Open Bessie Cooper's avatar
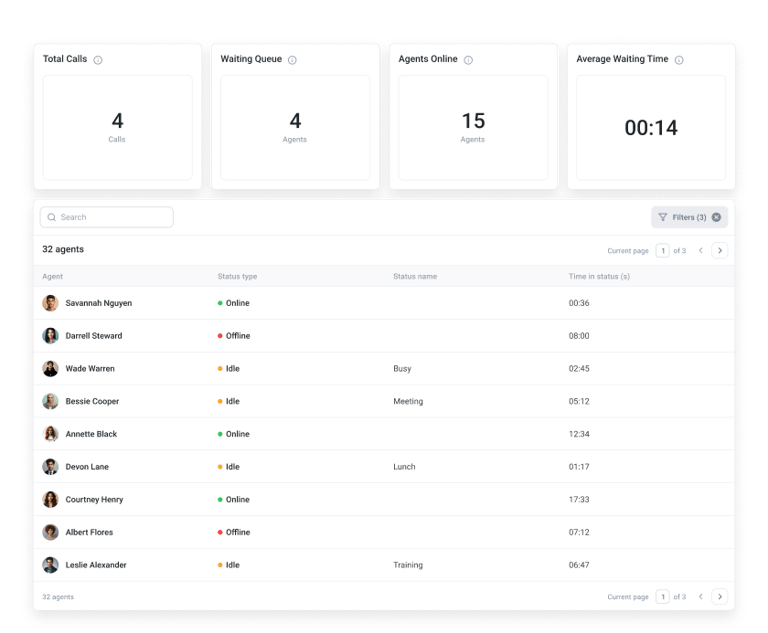Image resolution: width=768 pixels, height=633 pixels. click(x=50, y=401)
